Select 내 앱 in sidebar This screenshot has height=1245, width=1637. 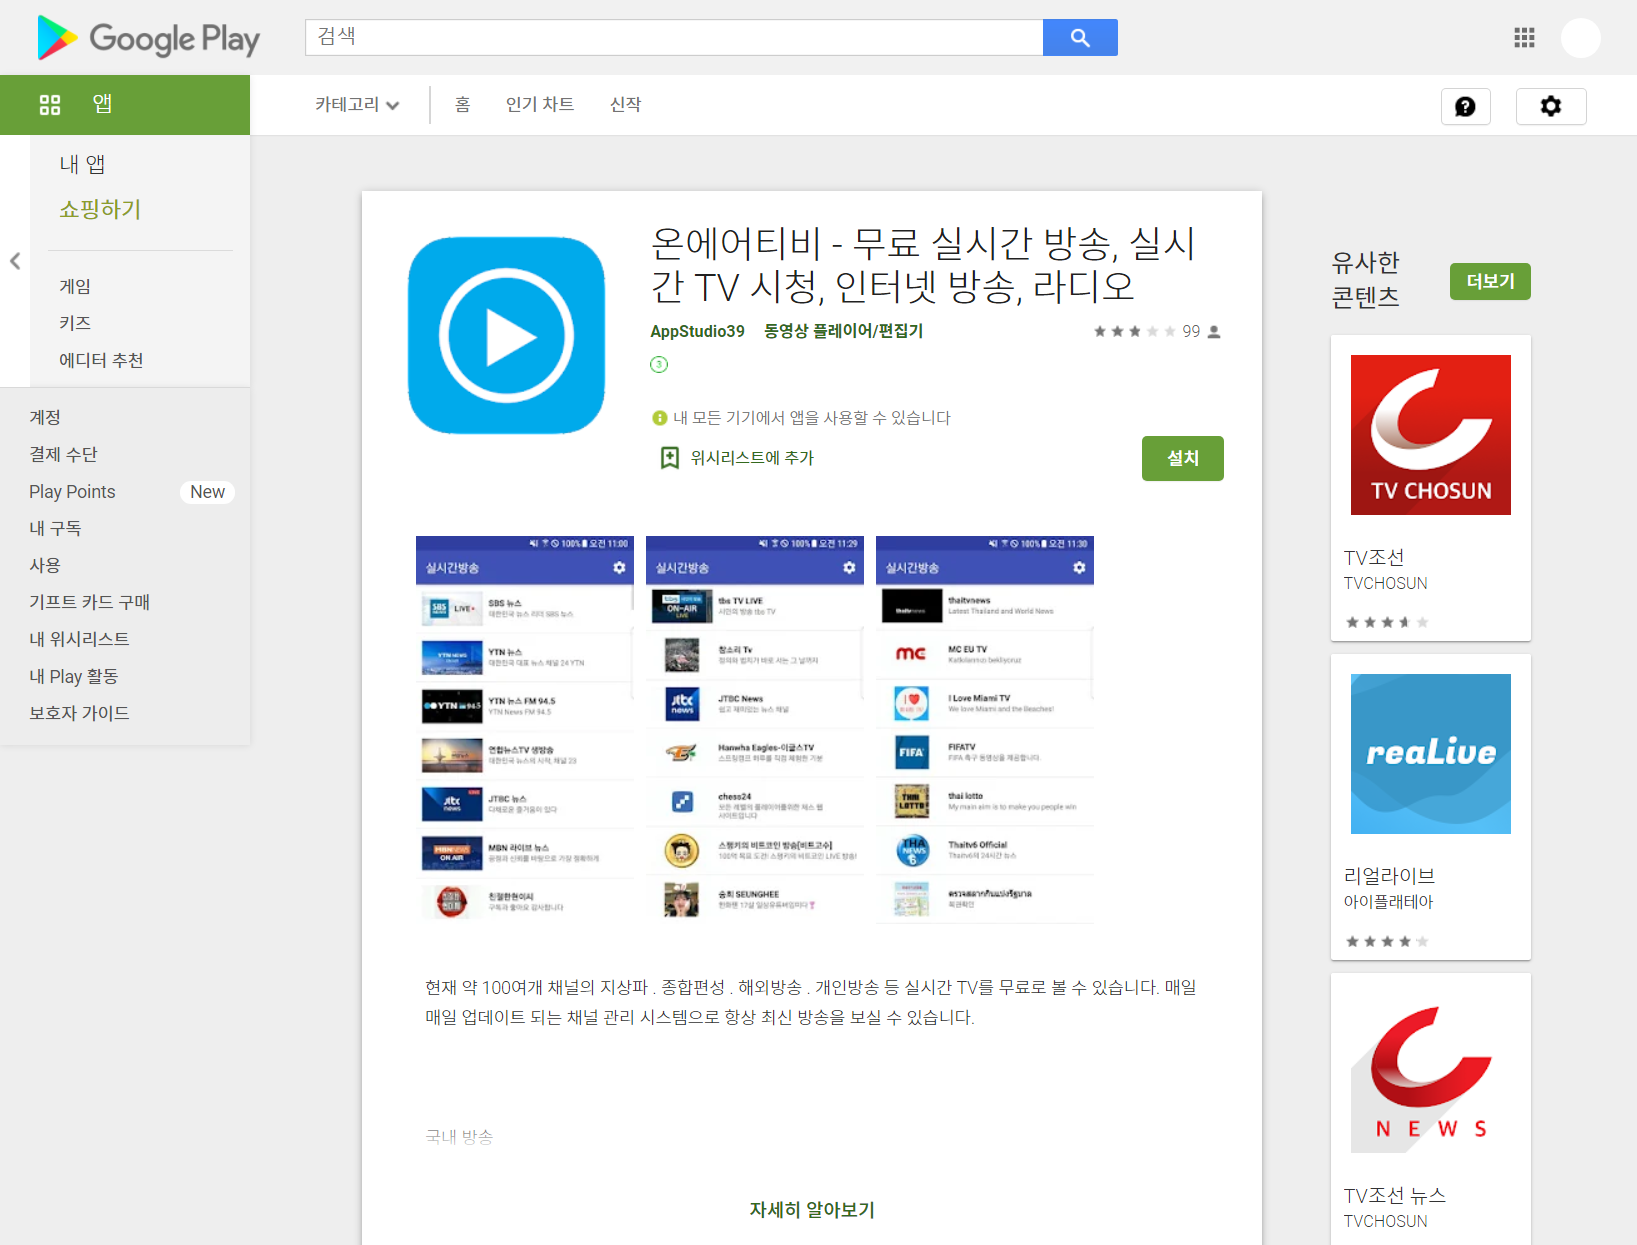click(x=82, y=164)
